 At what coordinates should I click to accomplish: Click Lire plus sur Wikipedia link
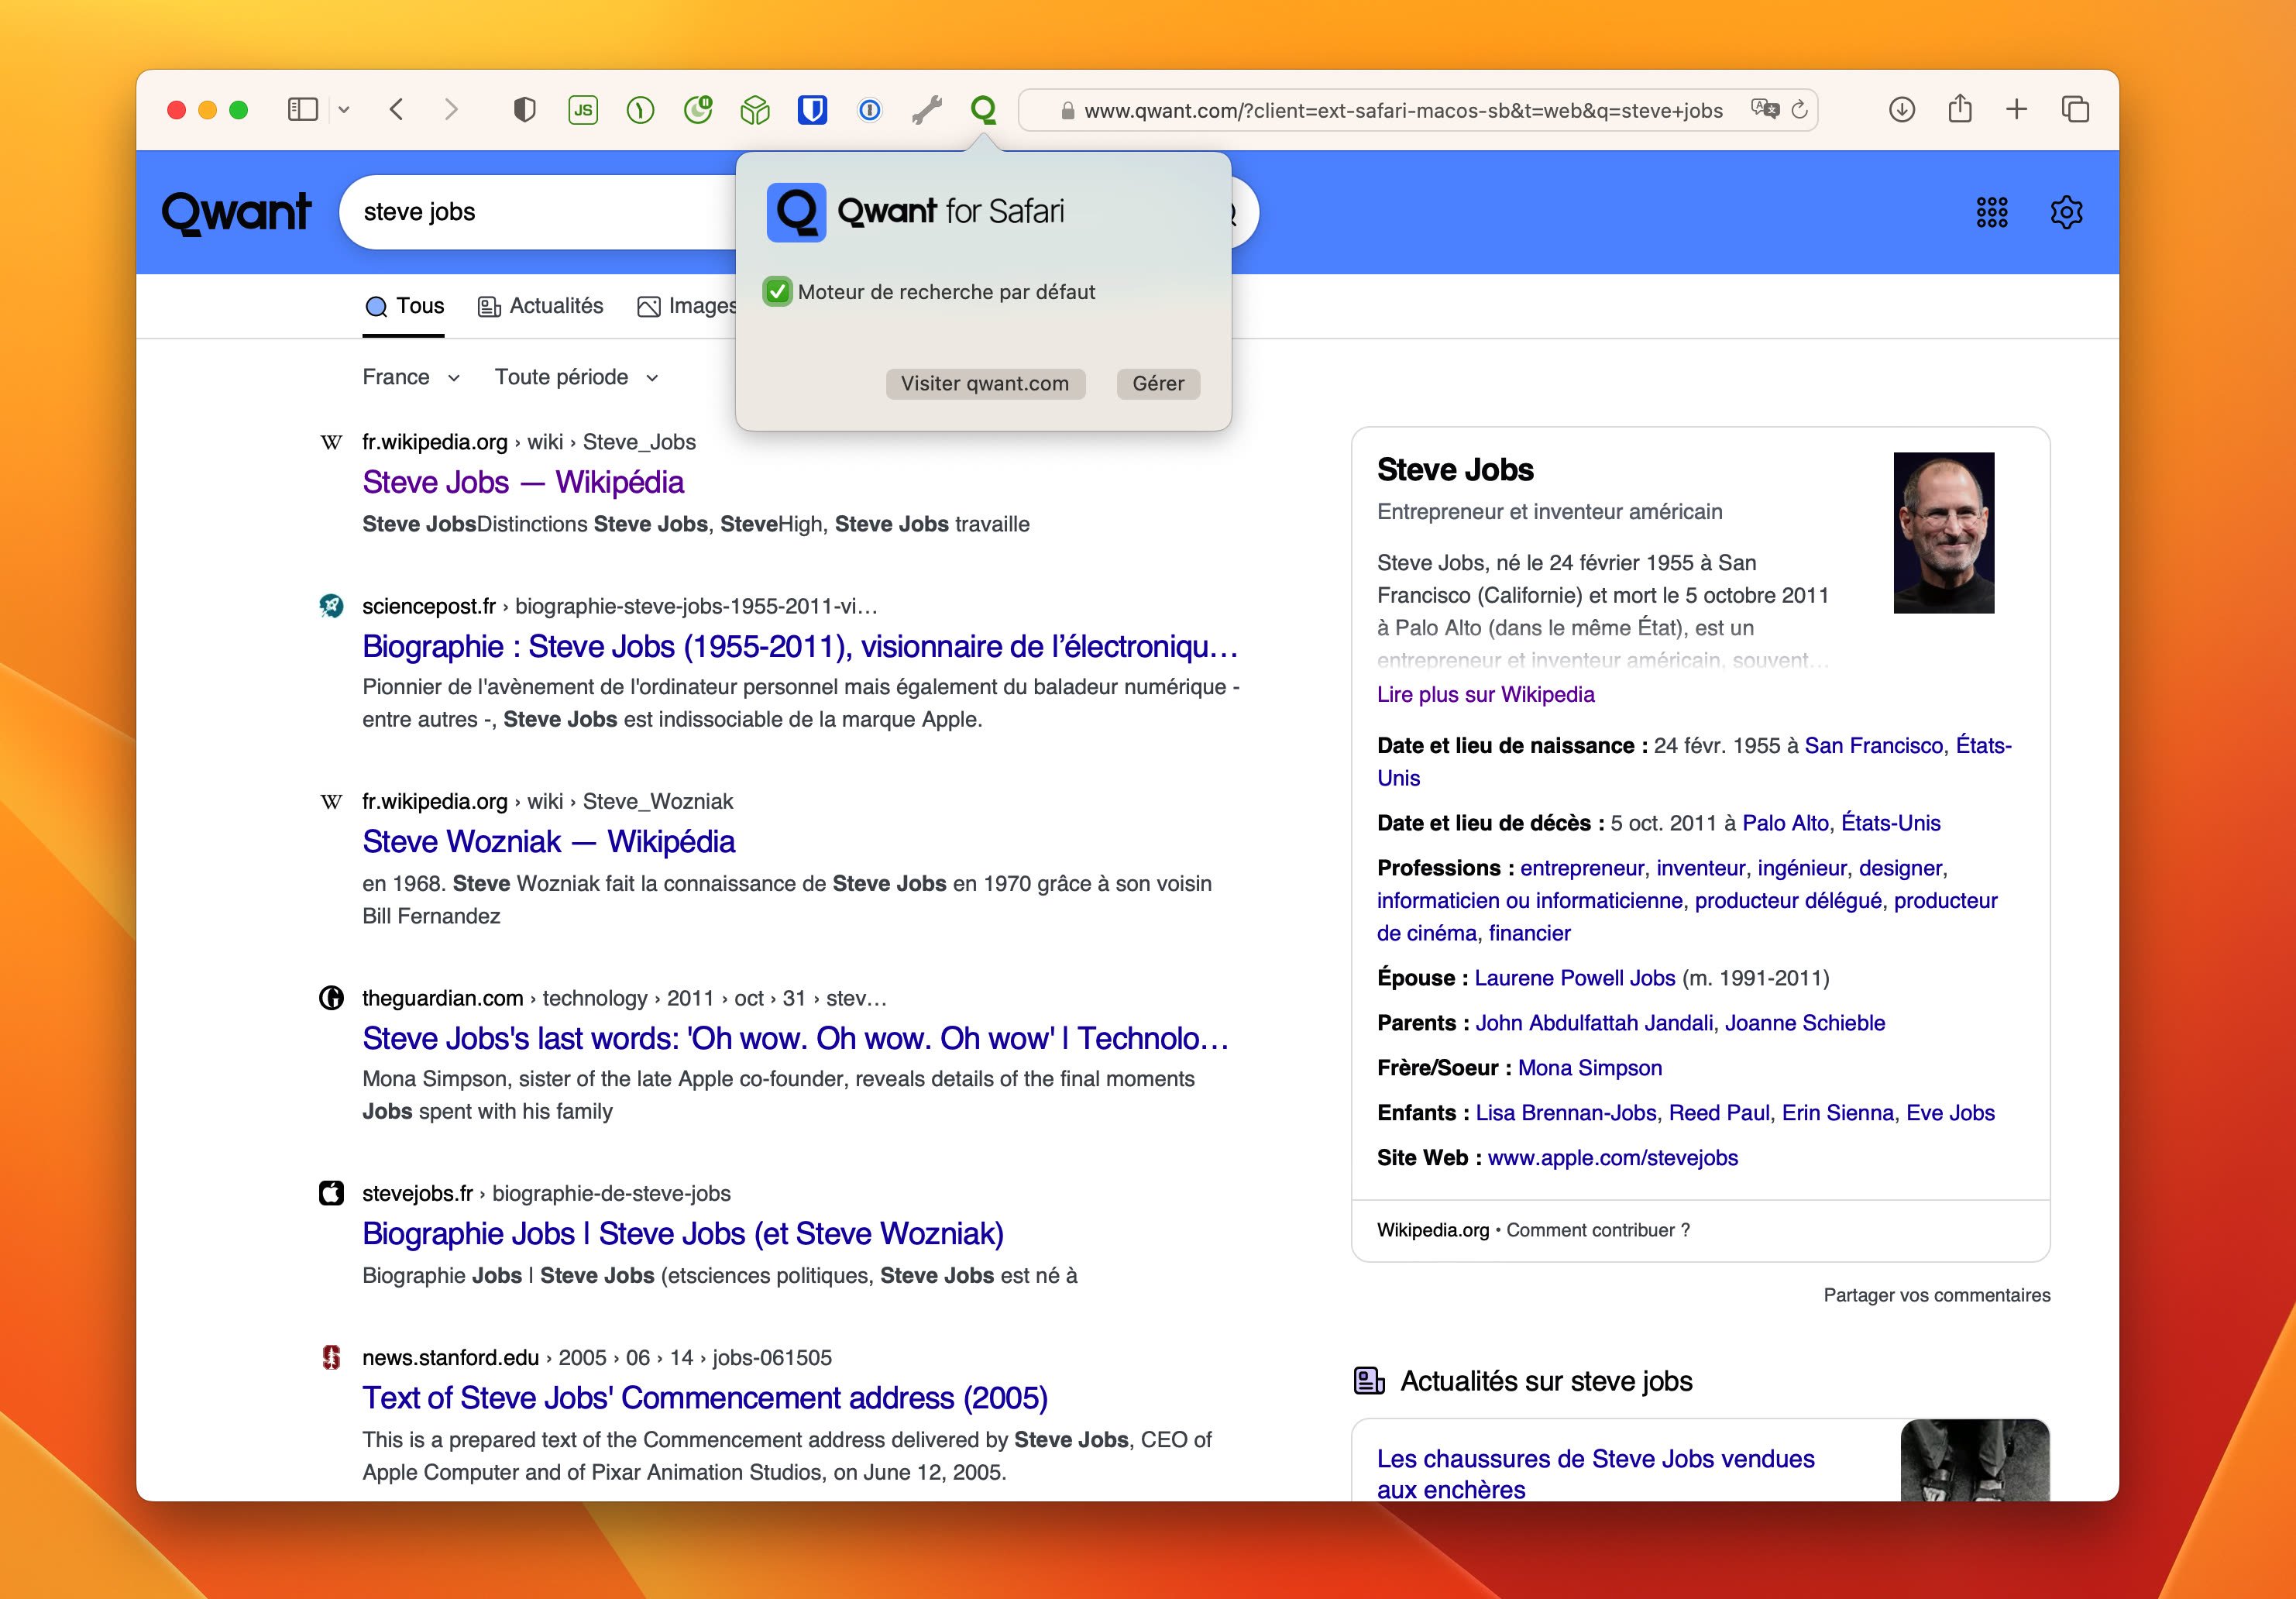(x=1485, y=695)
